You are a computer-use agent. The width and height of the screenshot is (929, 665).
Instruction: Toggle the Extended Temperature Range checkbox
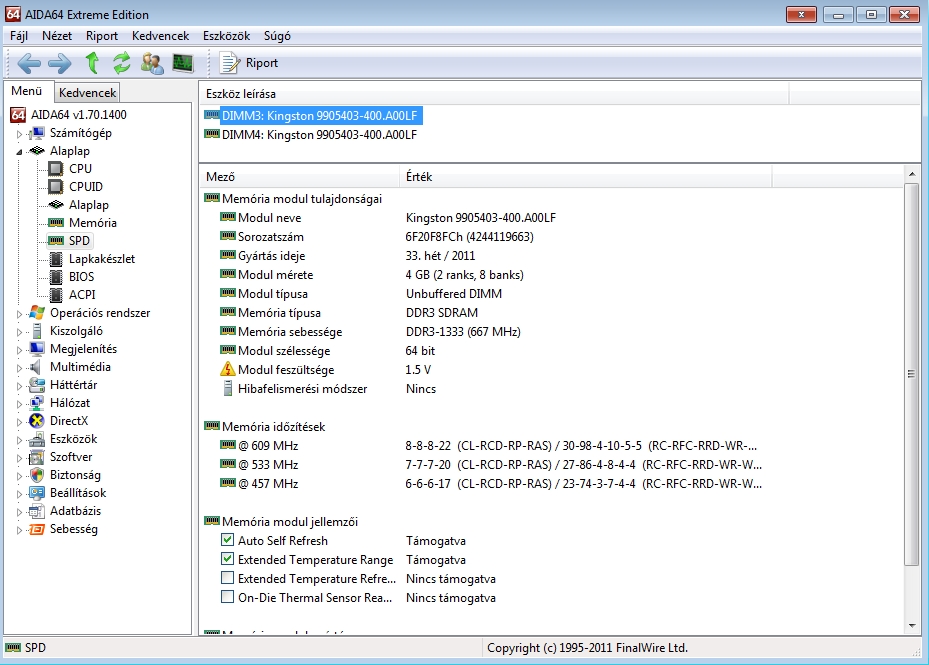point(228,559)
